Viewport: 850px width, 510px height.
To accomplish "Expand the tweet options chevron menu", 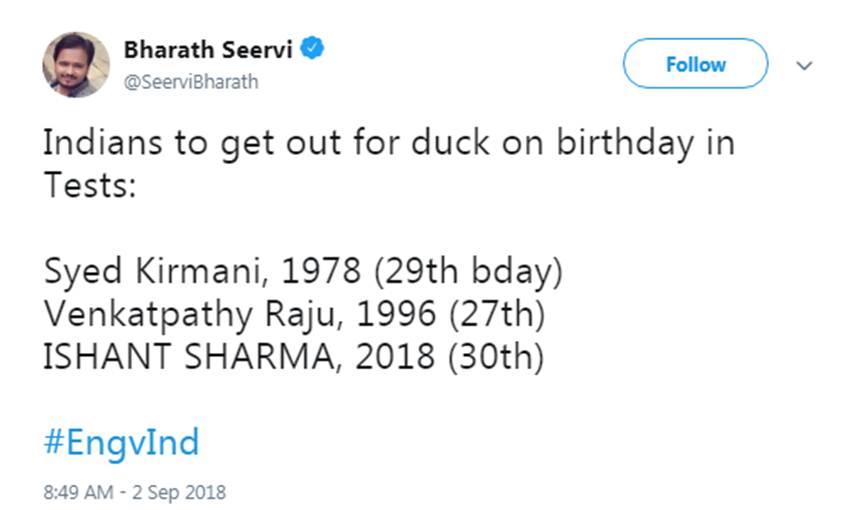I will point(803,65).
